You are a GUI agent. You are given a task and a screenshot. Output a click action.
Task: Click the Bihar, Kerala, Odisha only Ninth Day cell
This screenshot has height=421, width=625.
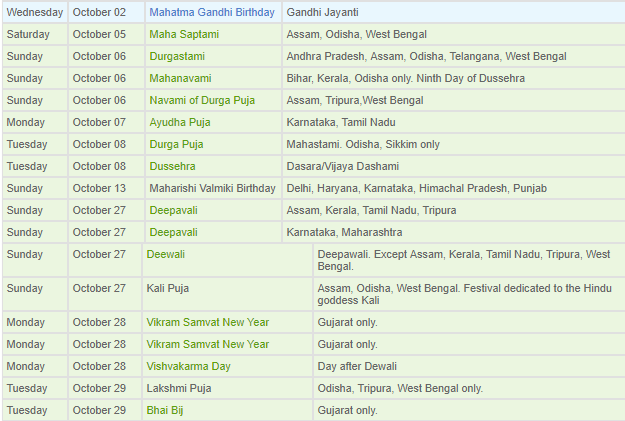[x=454, y=78]
